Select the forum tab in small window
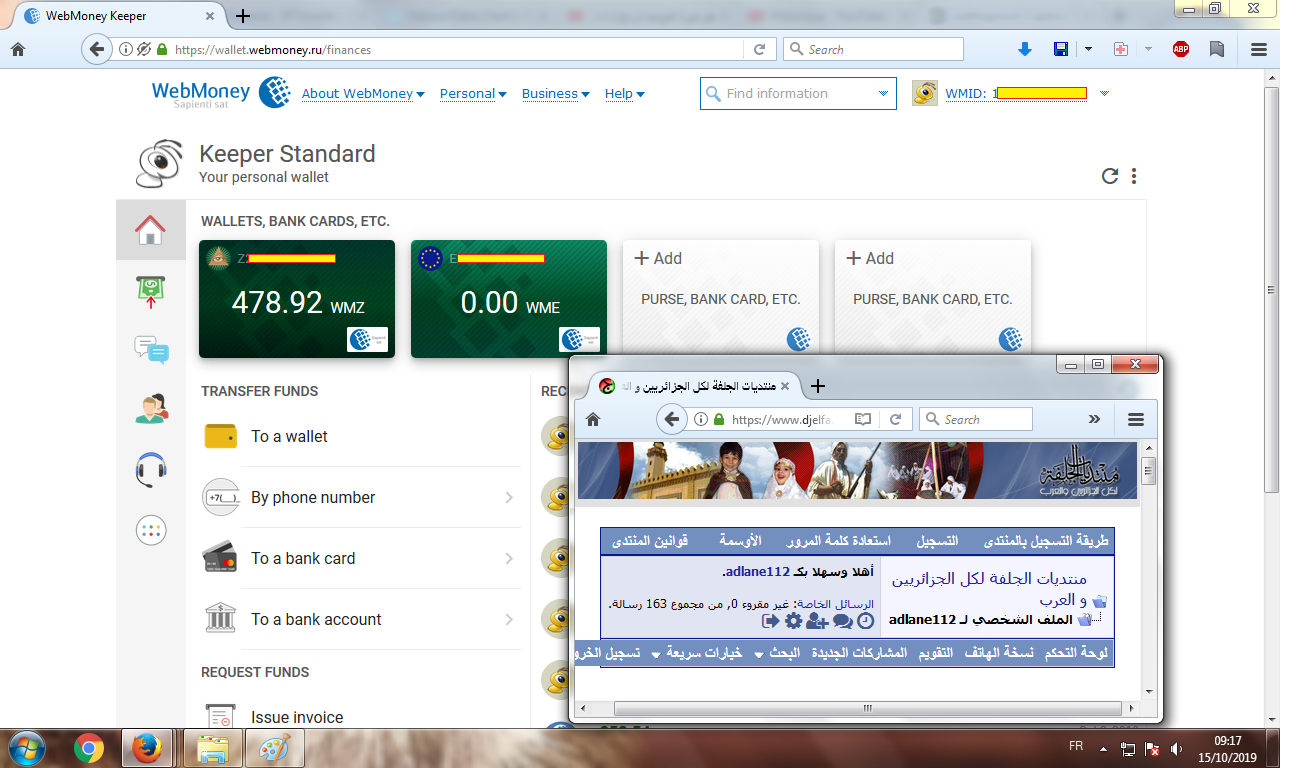This screenshot has height=768, width=1300. [696, 385]
